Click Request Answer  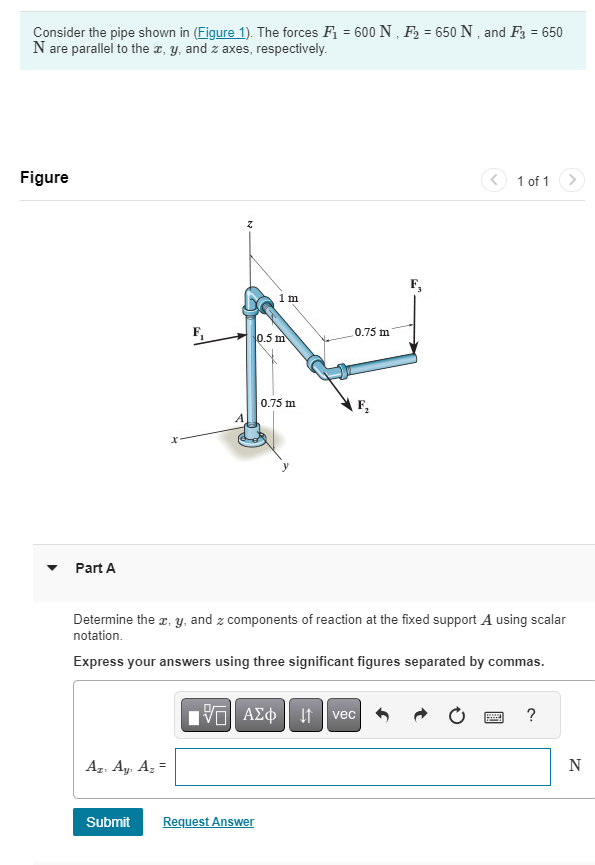(208, 821)
